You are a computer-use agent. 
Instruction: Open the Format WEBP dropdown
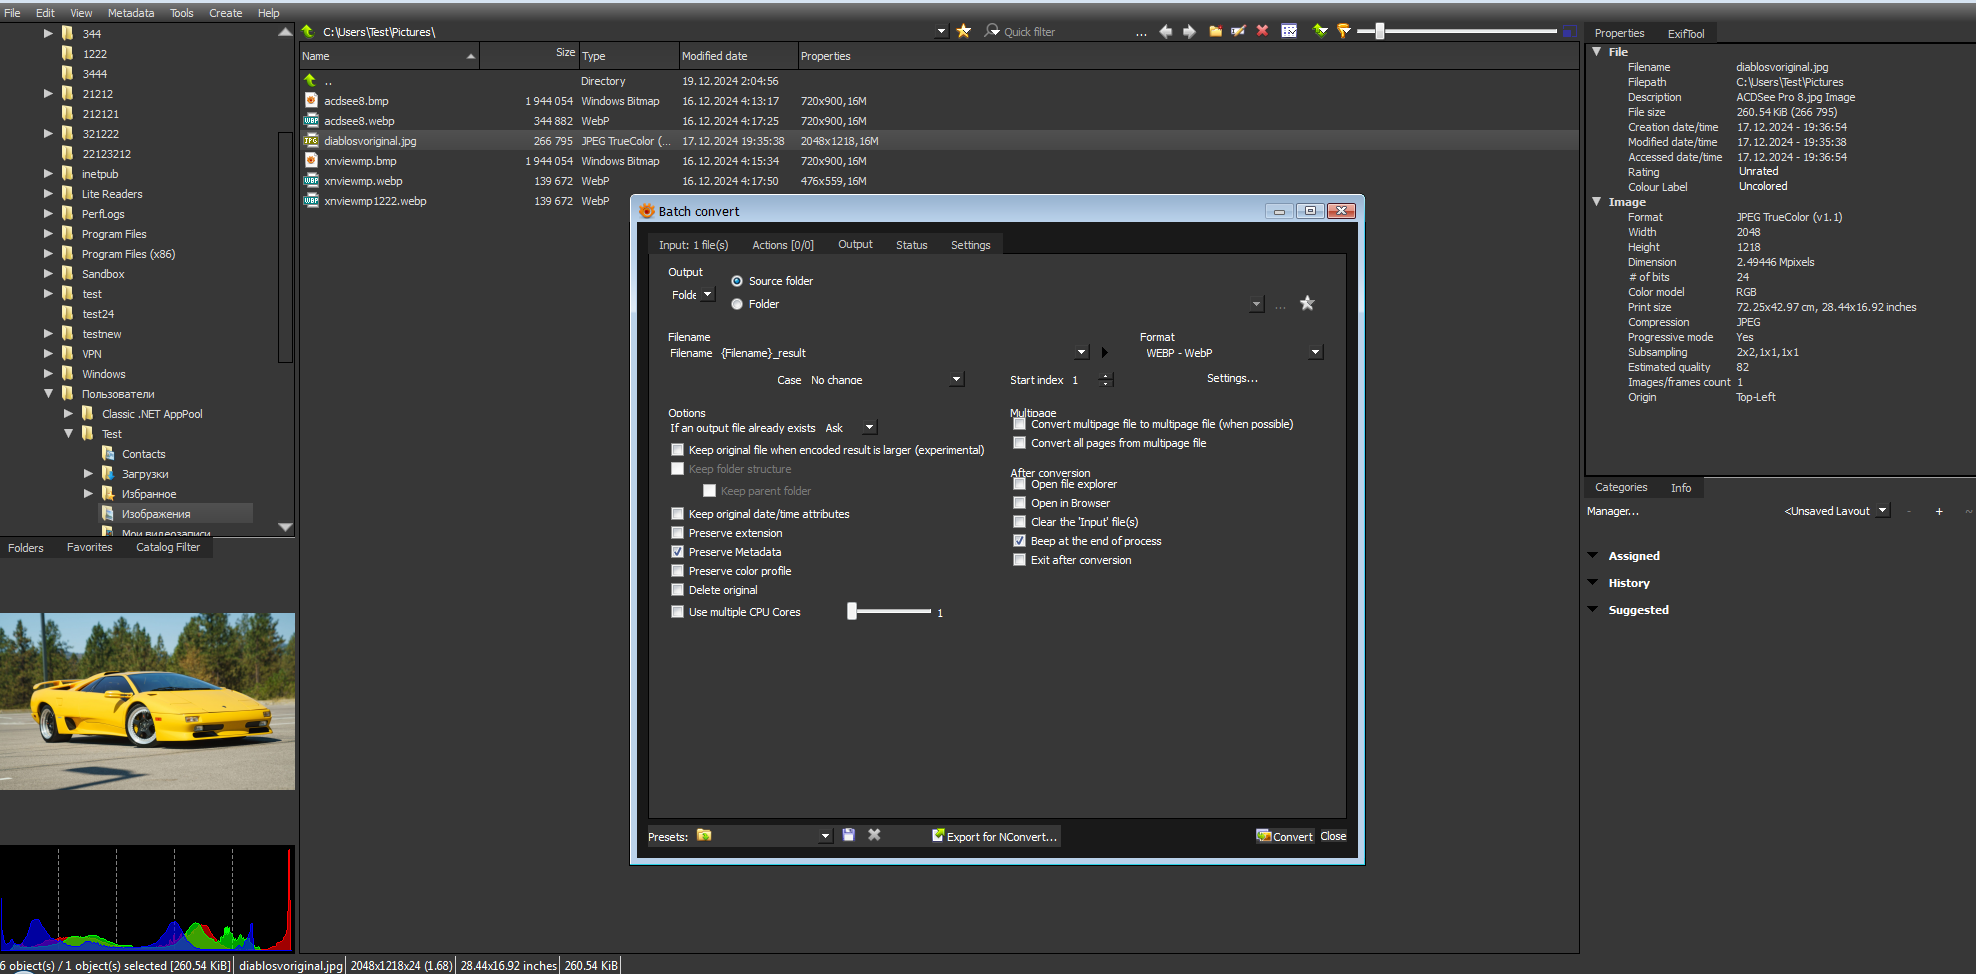[1315, 353]
